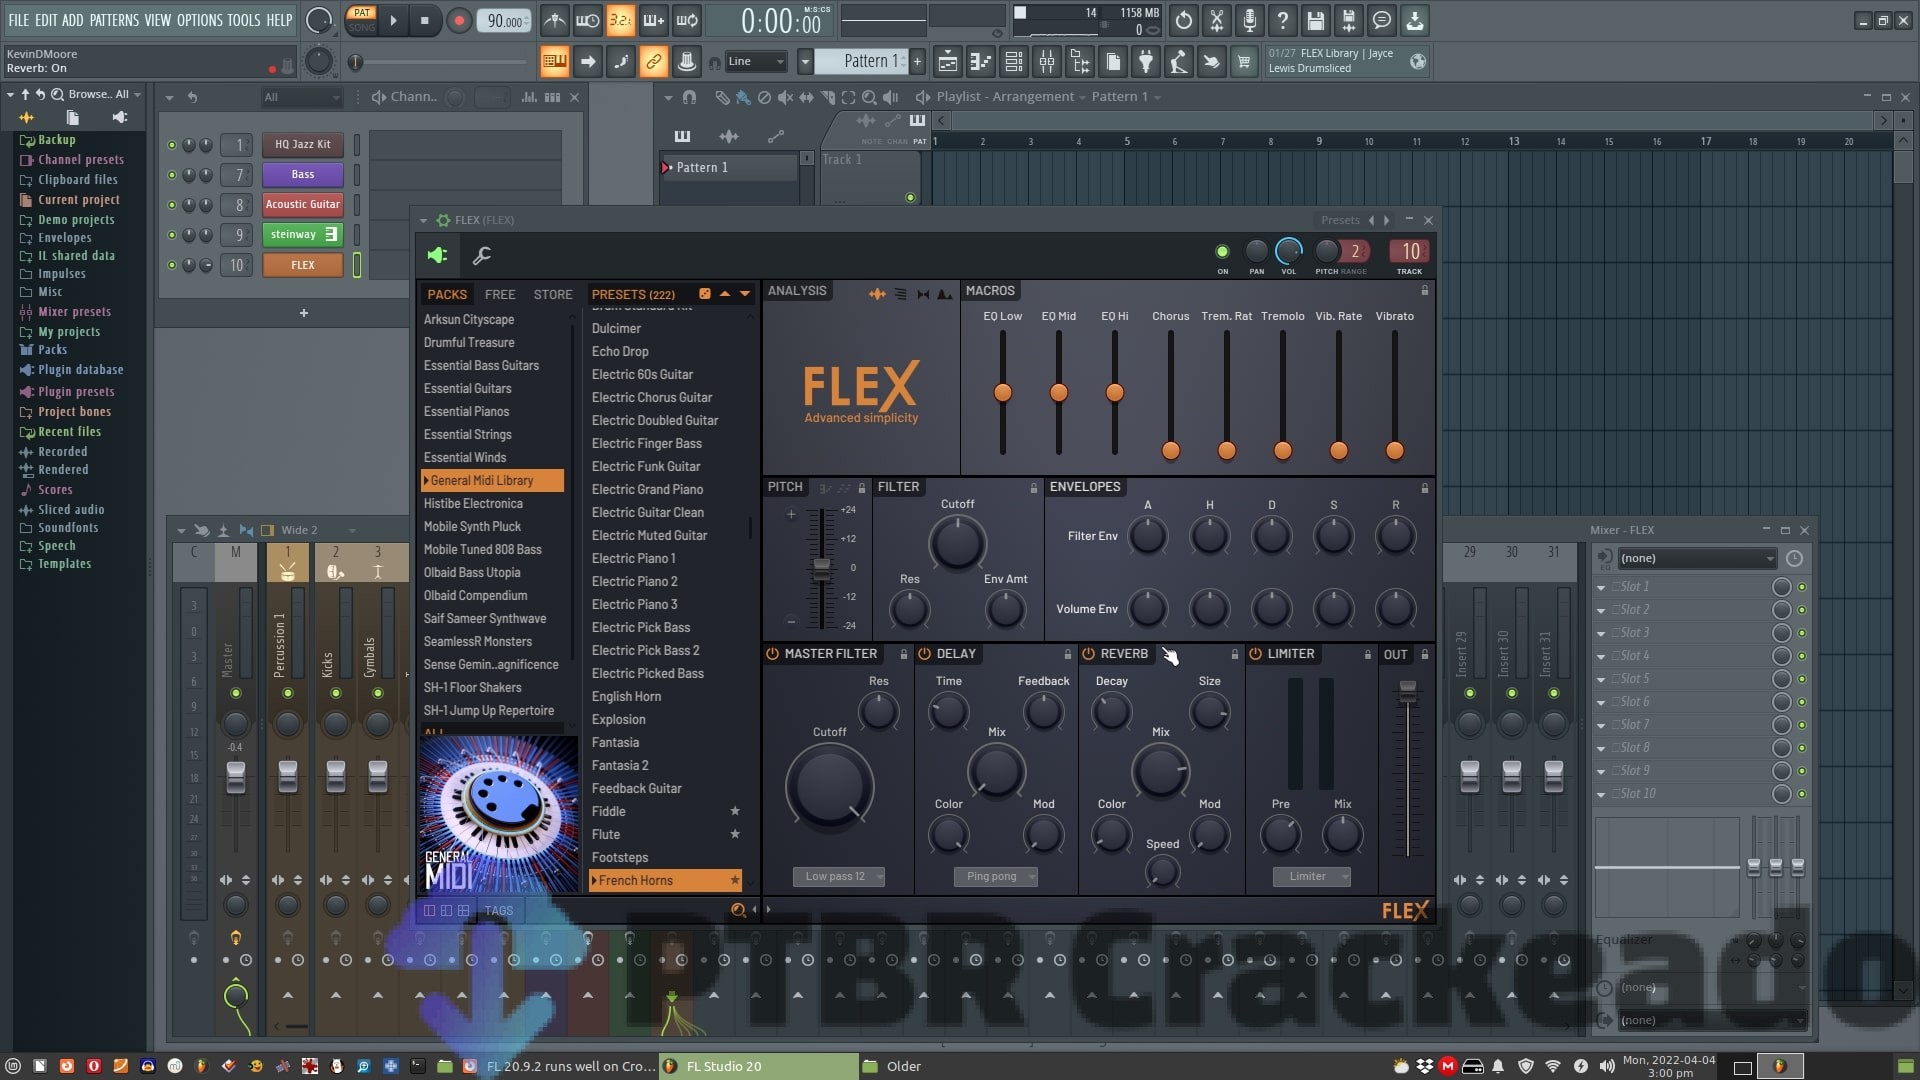The image size is (1920, 1080).
Task: Open FLEX window title menu arrow
Action: [424, 221]
